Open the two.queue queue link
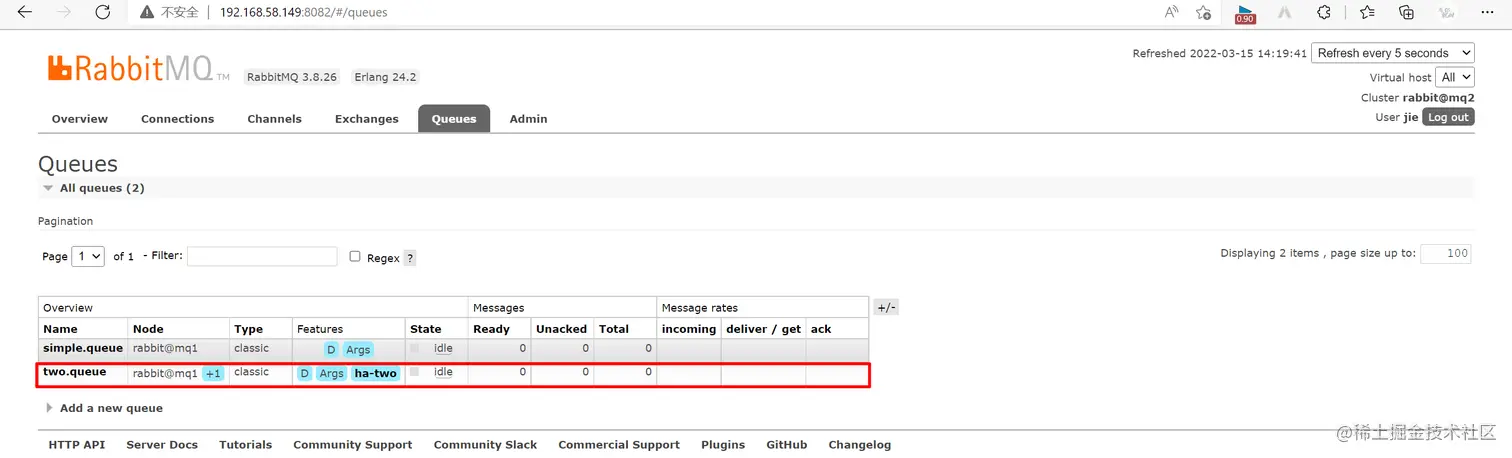1512x458 pixels. (x=74, y=372)
